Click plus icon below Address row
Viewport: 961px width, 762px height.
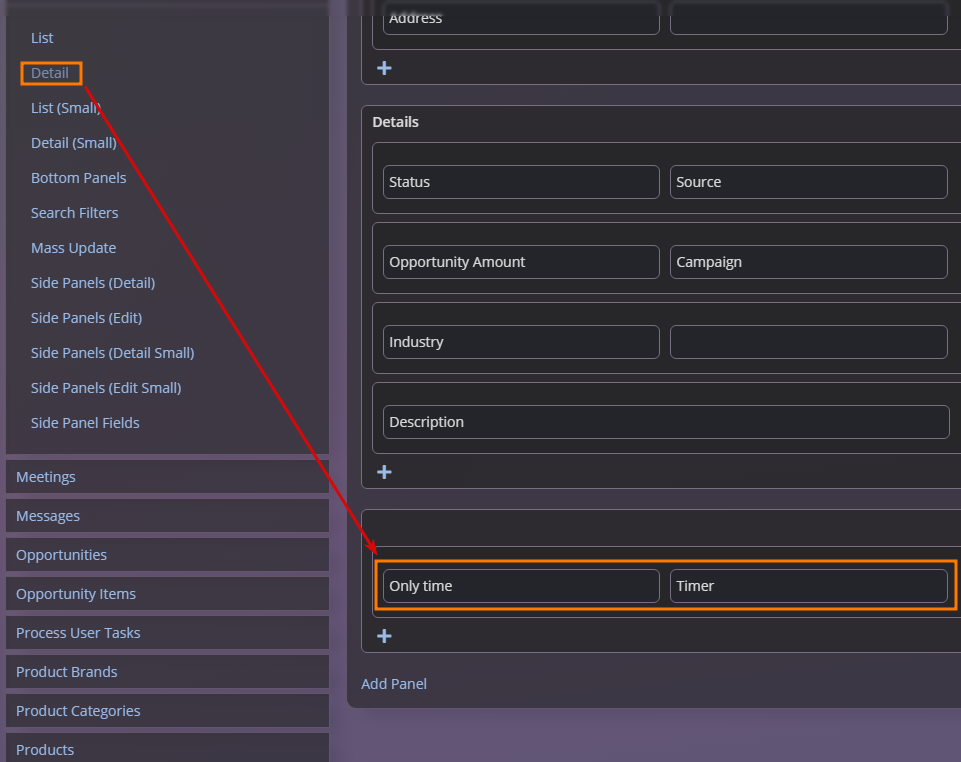click(x=384, y=68)
